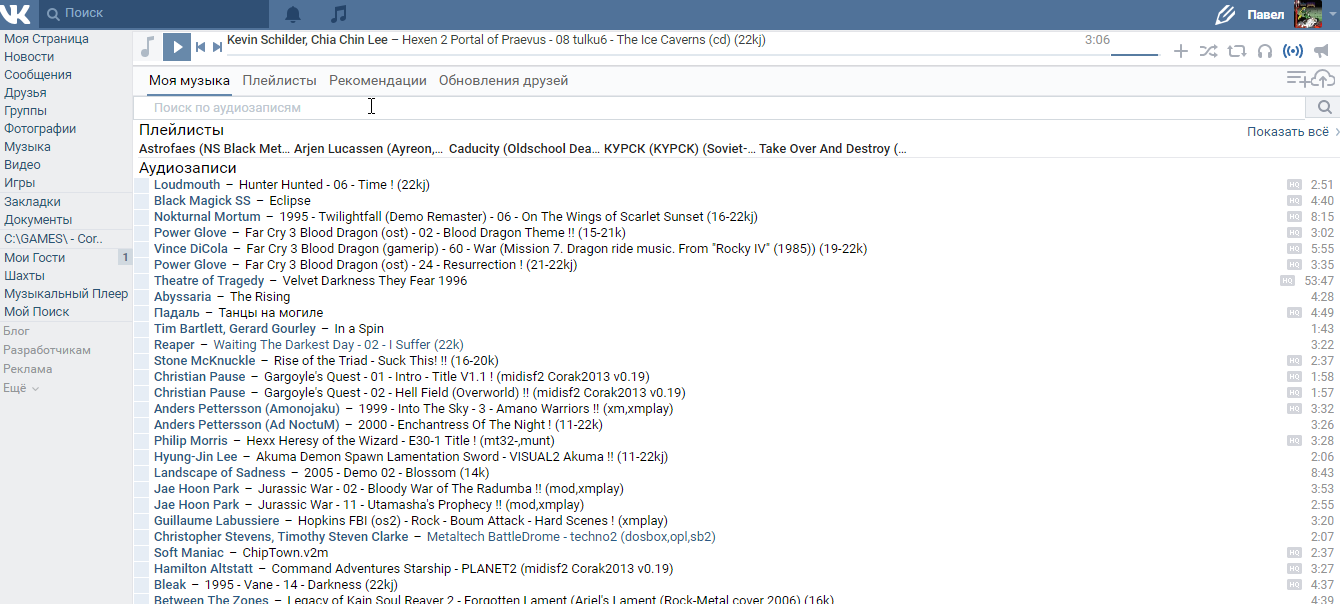Open Arjen Lucassen (Ayreon playlist
1340x604 pixels.
pyautogui.click(x=369, y=149)
